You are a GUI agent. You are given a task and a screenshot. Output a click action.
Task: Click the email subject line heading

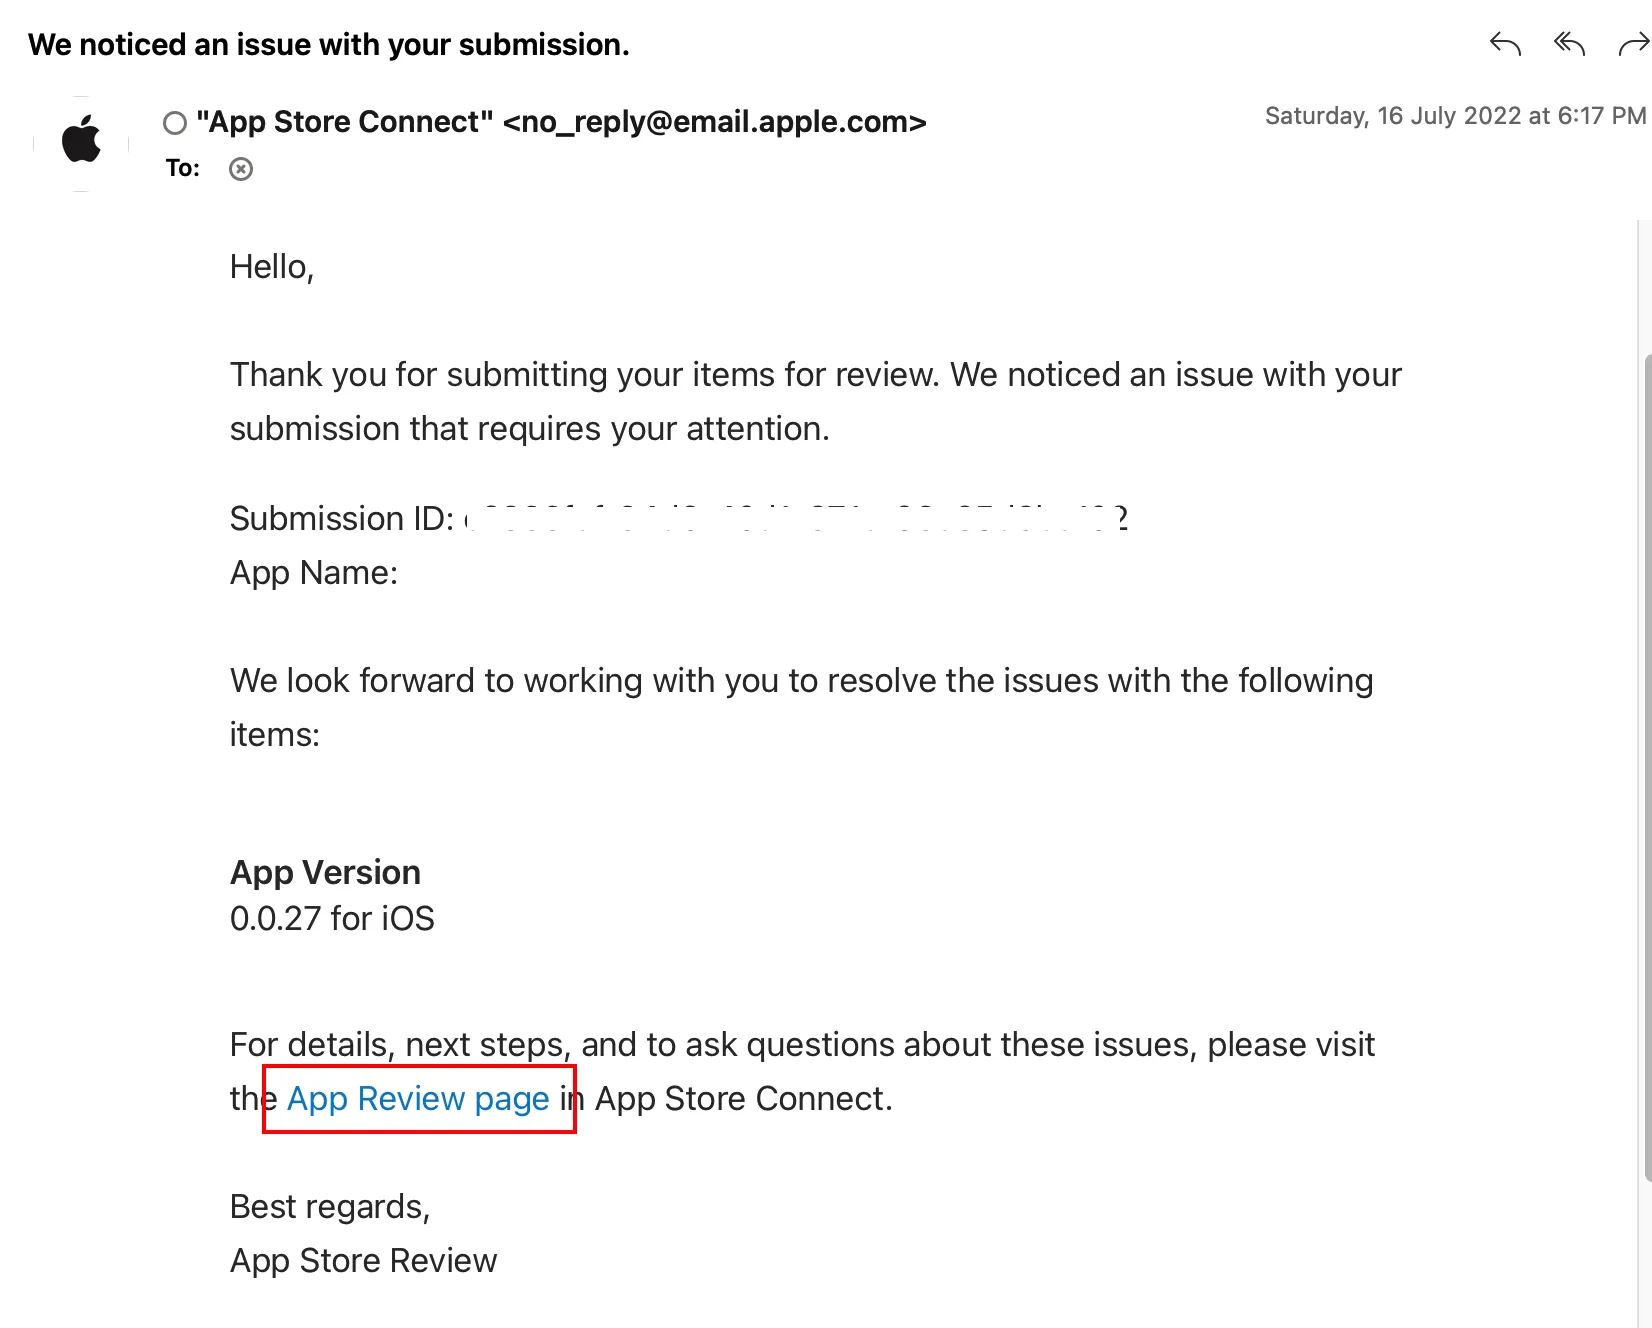point(329,45)
